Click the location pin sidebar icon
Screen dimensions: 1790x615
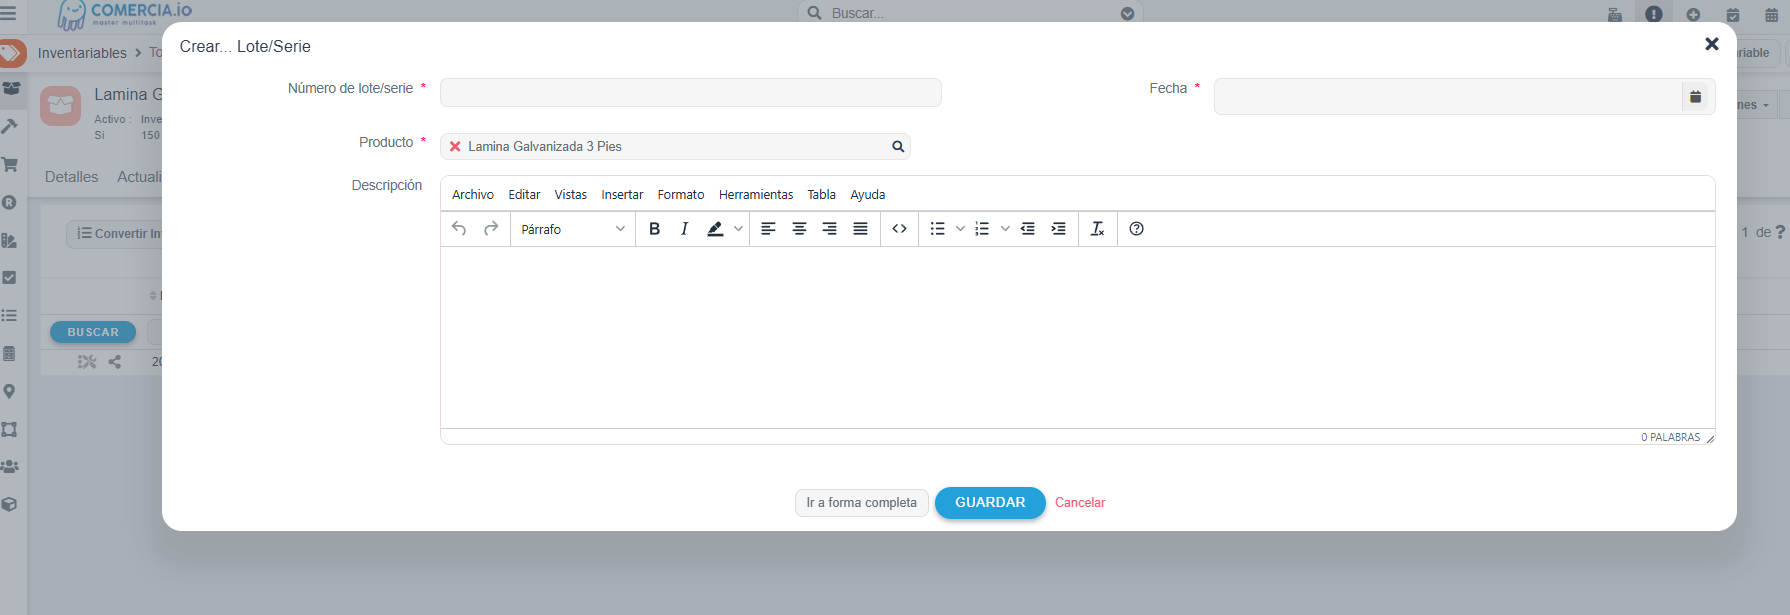[10, 391]
